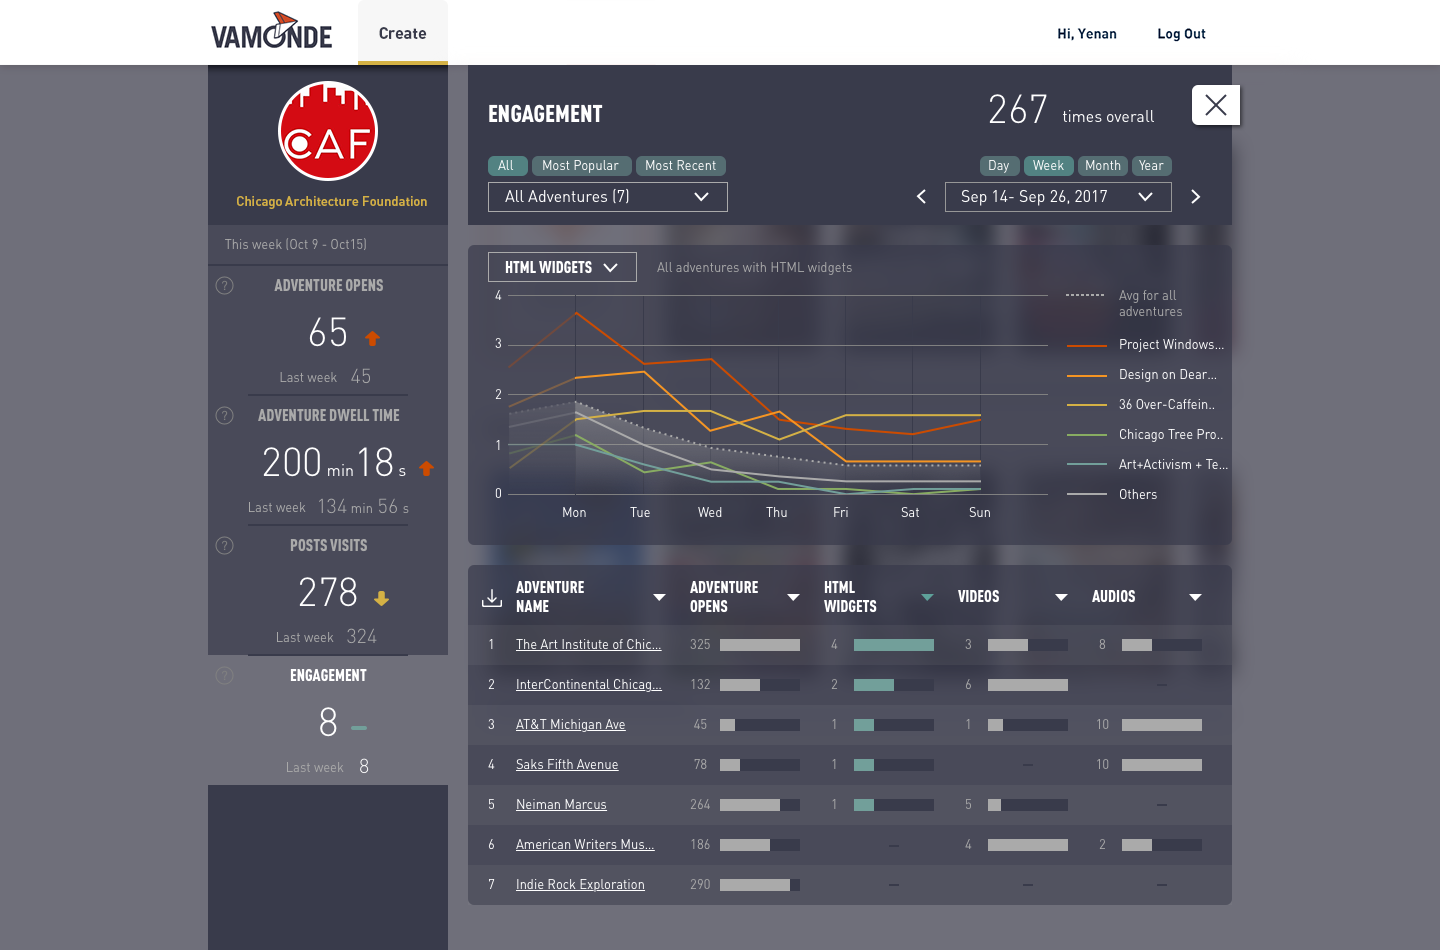Select Others legend entry
The width and height of the screenshot is (1440, 950).
[1112, 495]
